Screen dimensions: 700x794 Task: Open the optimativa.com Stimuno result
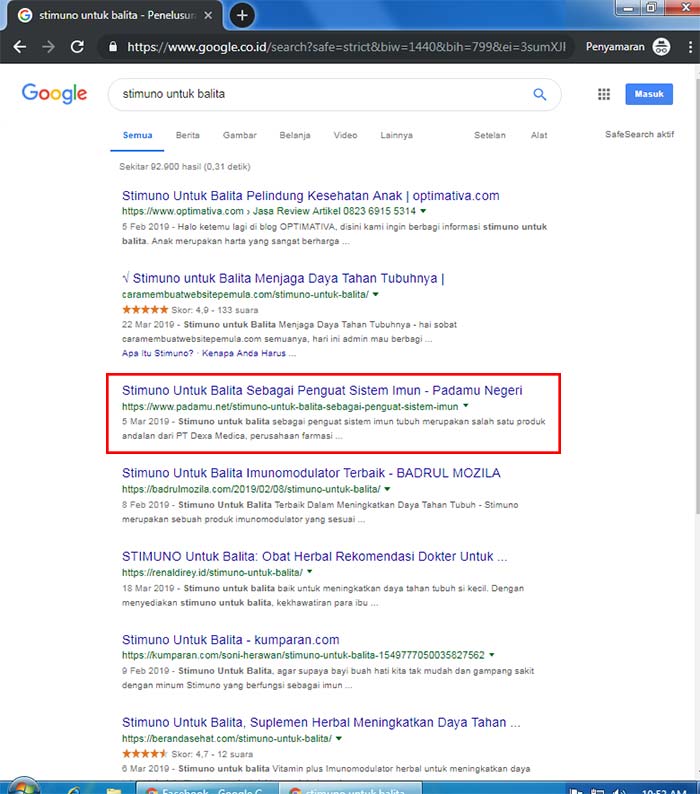(310, 196)
